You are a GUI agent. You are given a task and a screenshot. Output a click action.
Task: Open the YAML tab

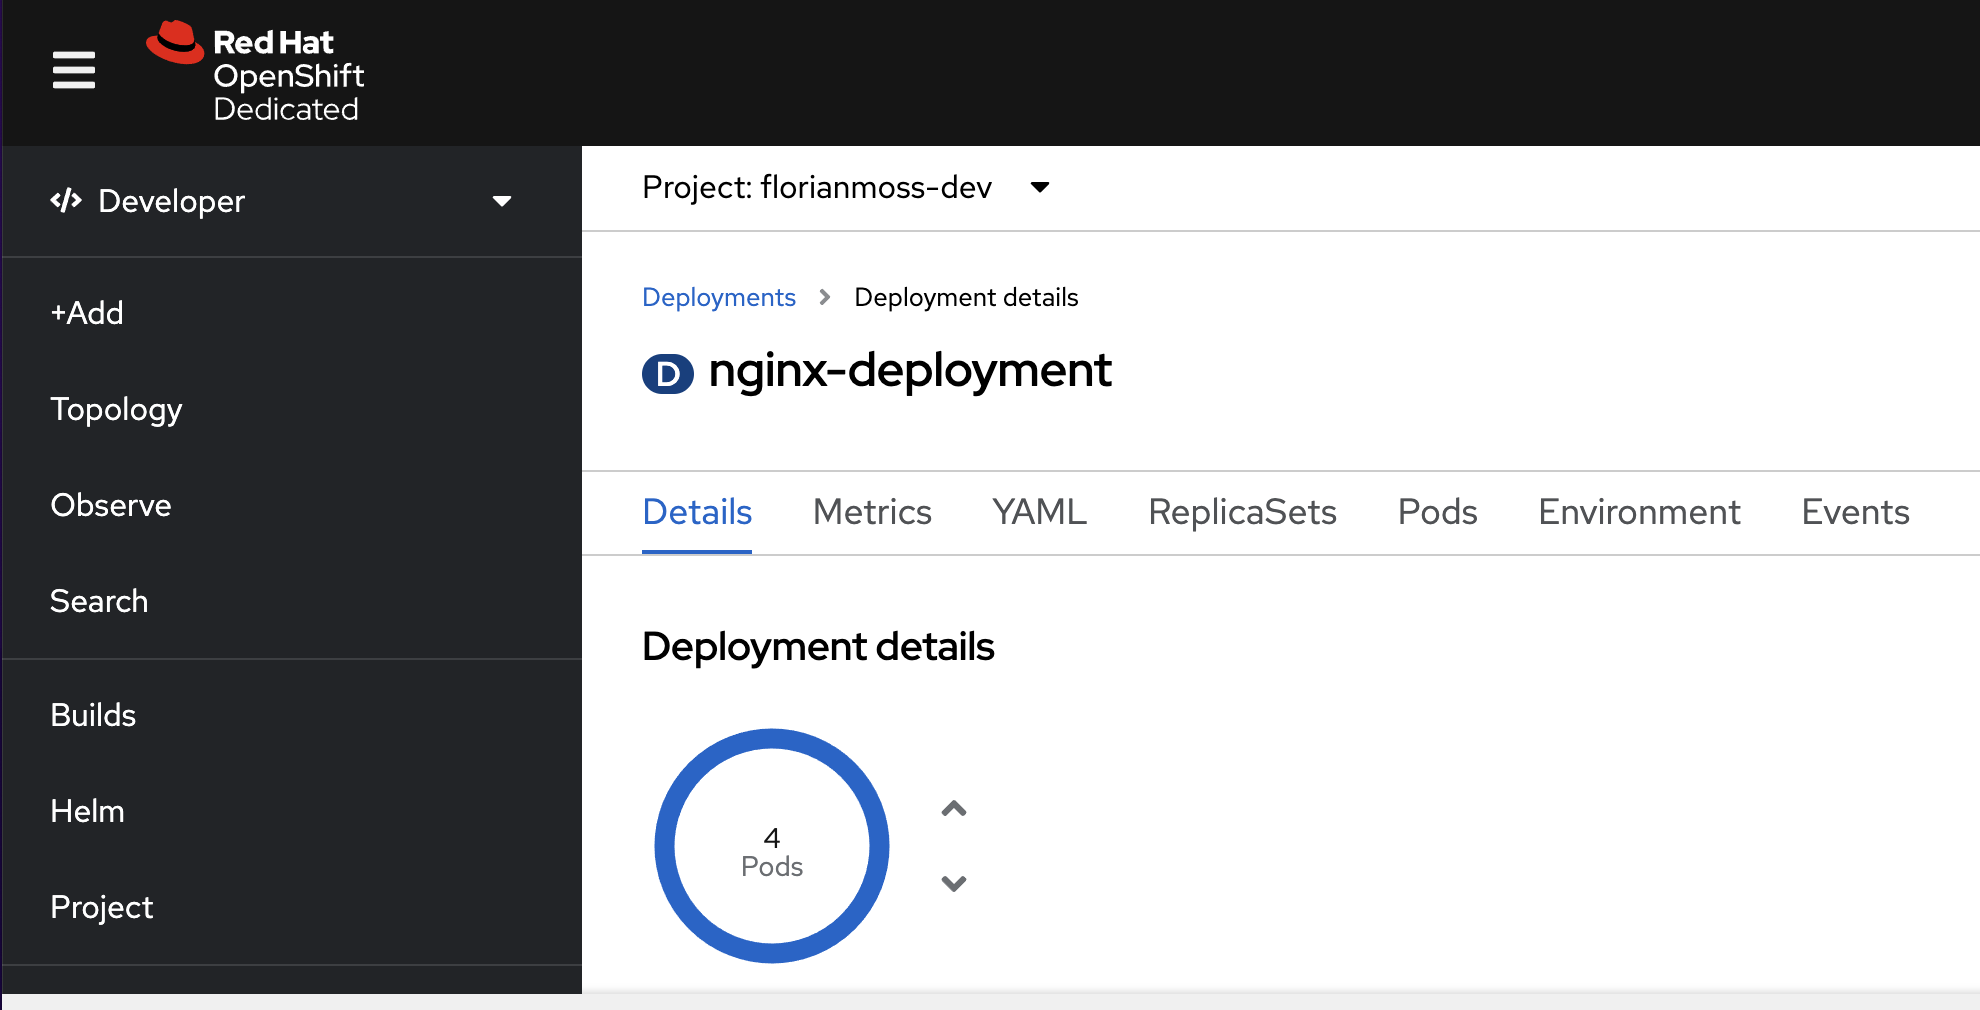pyautogui.click(x=1039, y=512)
